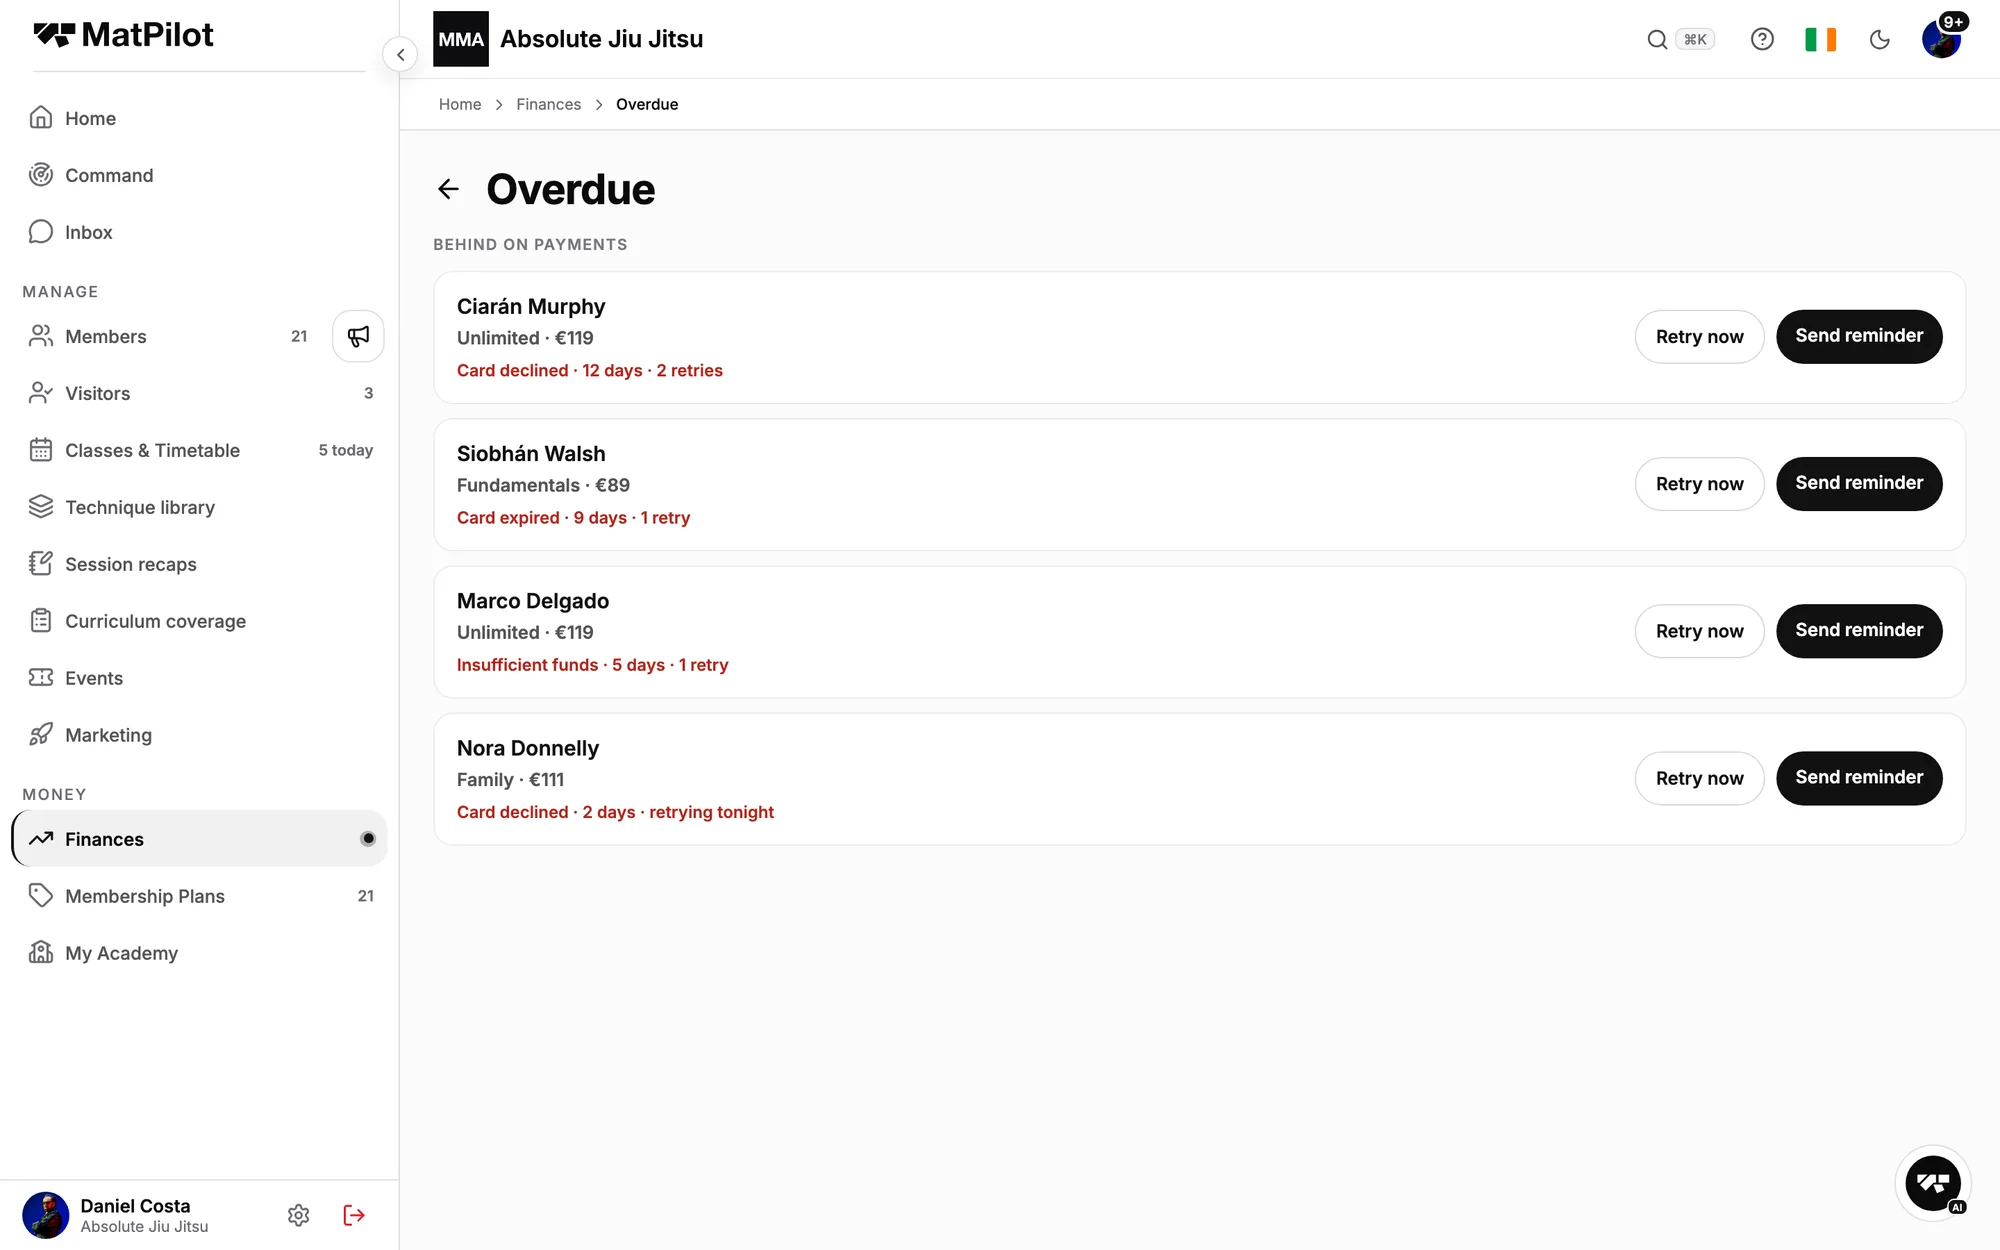Image resolution: width=2000 pixels, height=1250 pixels.
Task: Click 'Card declined · 12 days · 2 retries'
Action: [x=590, y=370]
